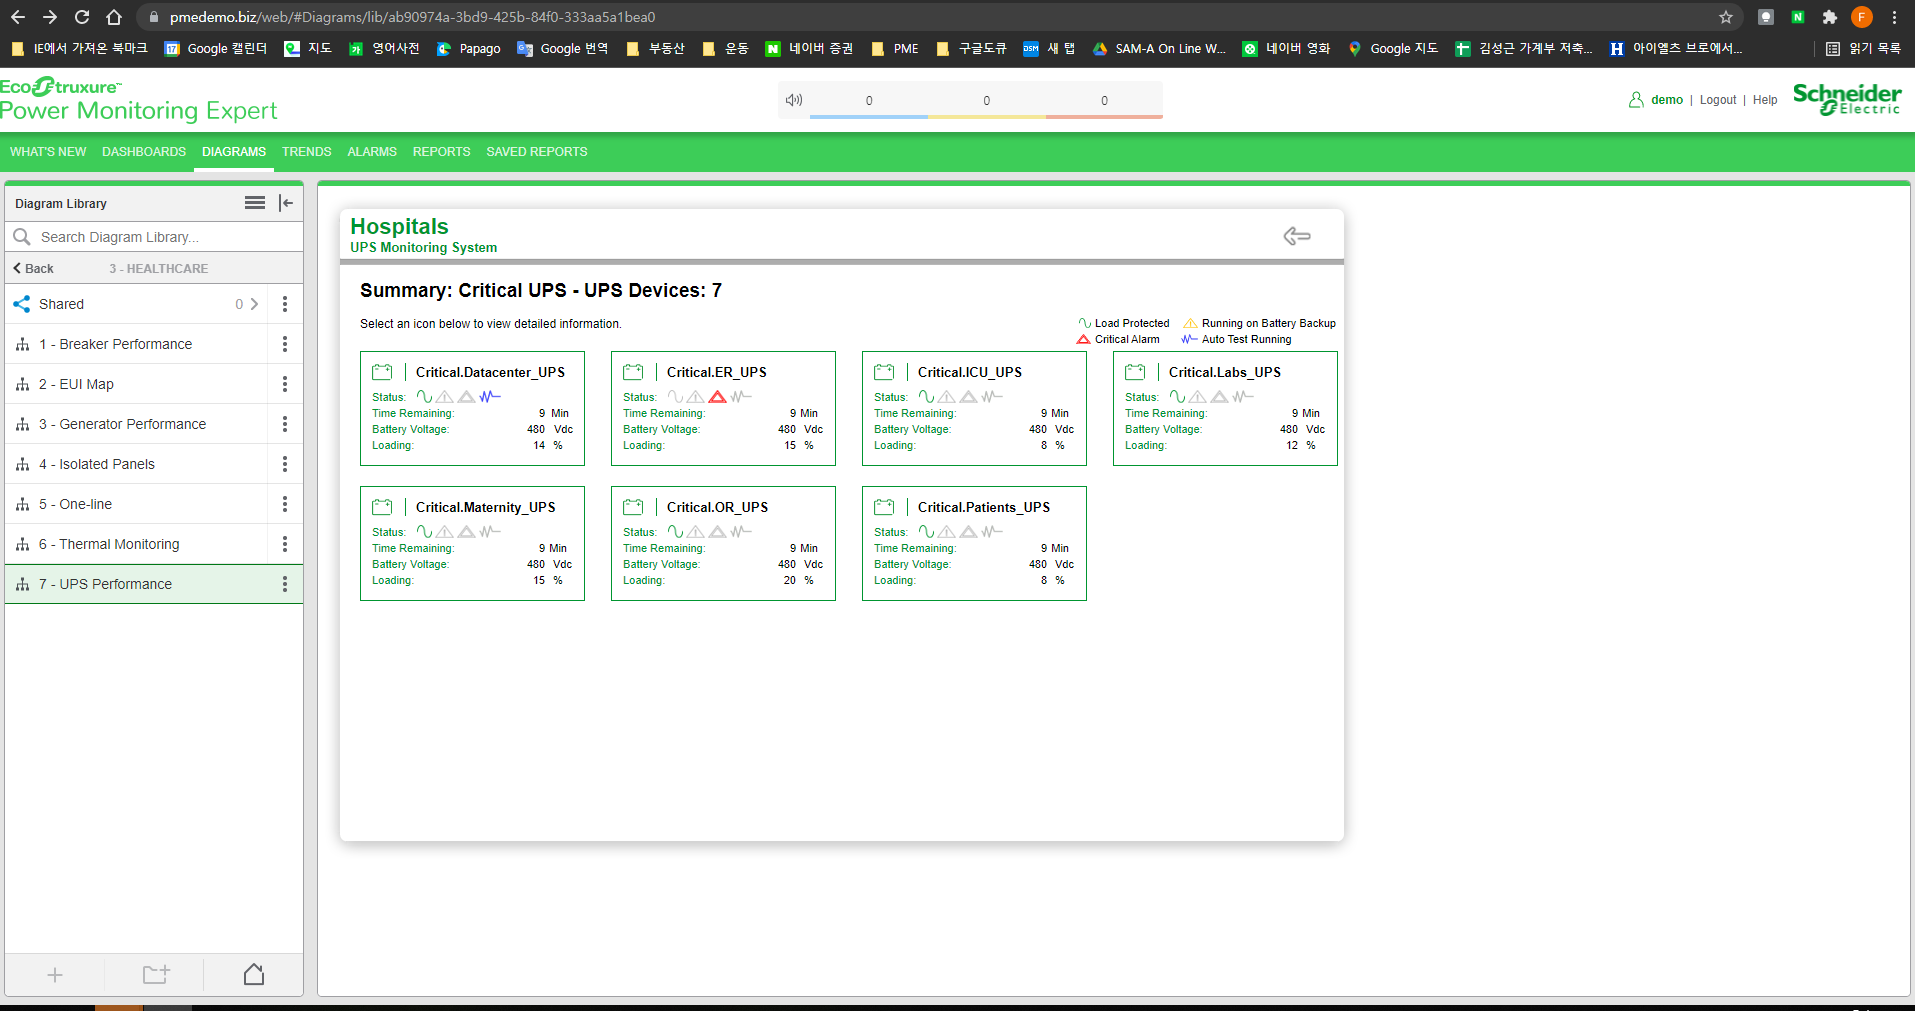The image size is (1915, 1011).
Task: Open the Diagram Library hamburger menu
Action: click(255, 203)
